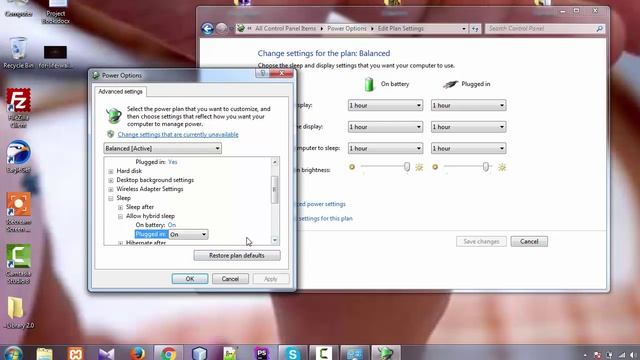Click the Forward arrow in Control Panel

tap(221, 29)
